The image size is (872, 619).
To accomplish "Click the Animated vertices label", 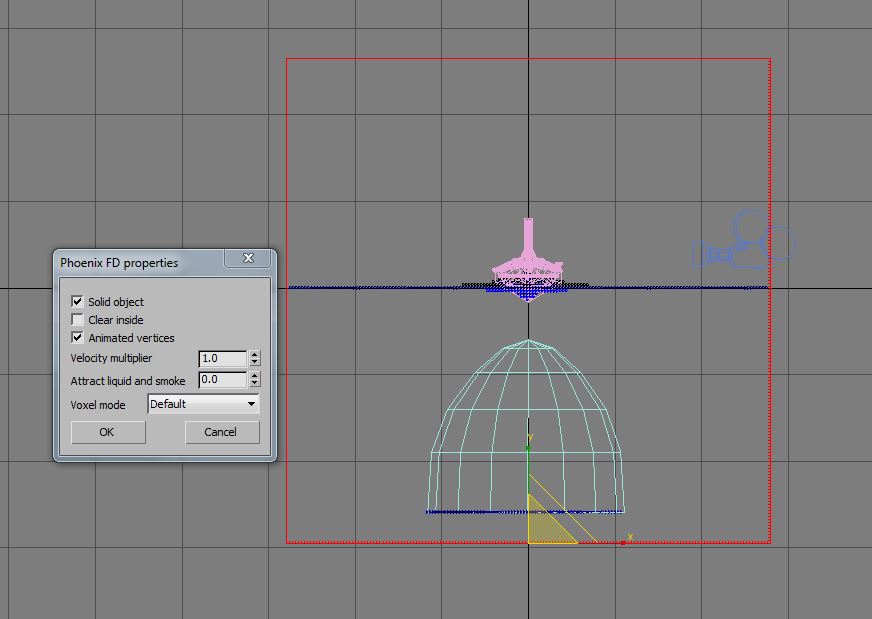I will (131, 338).
